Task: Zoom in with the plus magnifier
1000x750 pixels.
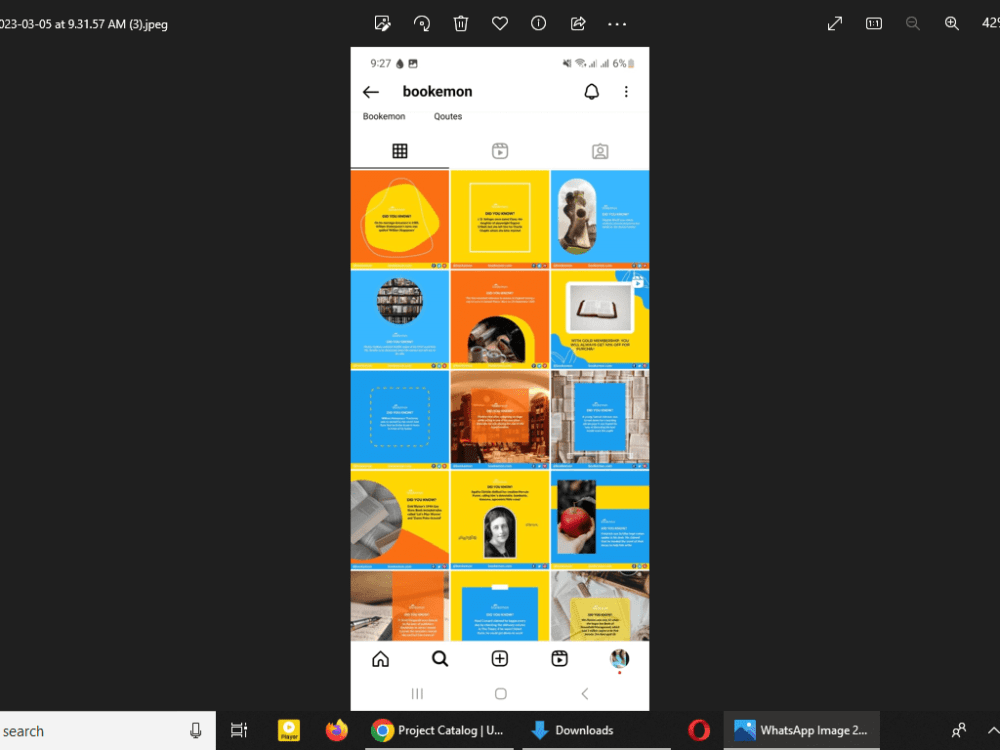Action: pos(952,24)
